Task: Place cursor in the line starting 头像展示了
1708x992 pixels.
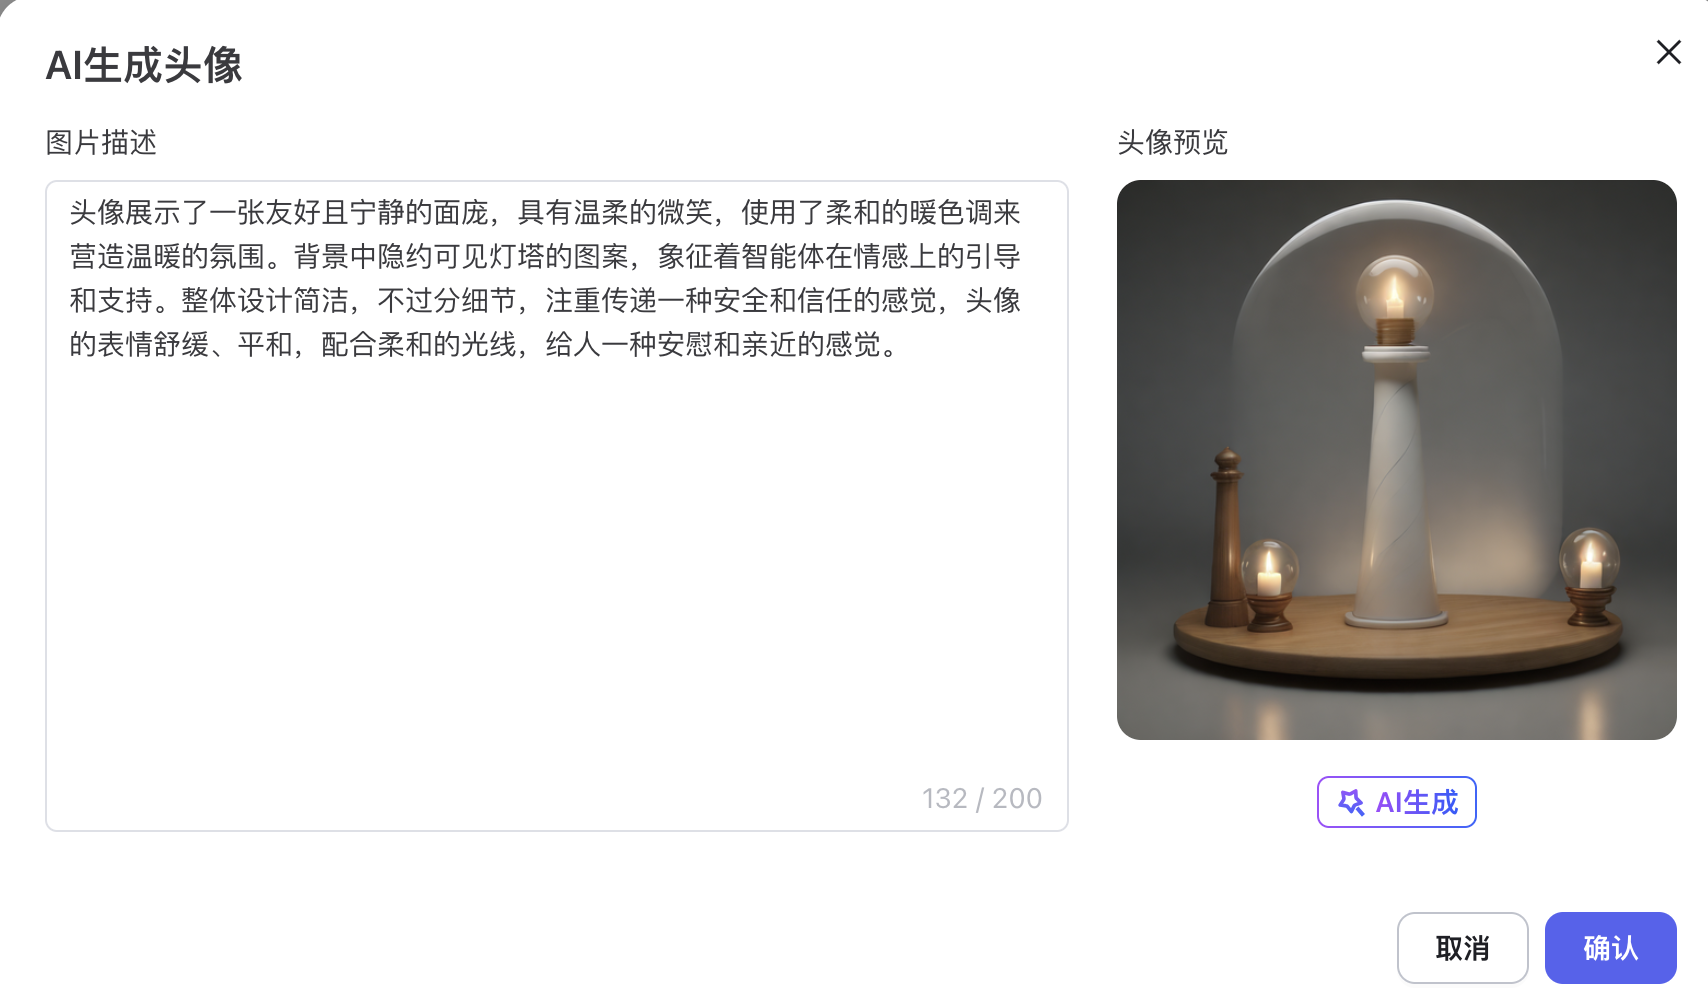Action: [x=545, y=212]
